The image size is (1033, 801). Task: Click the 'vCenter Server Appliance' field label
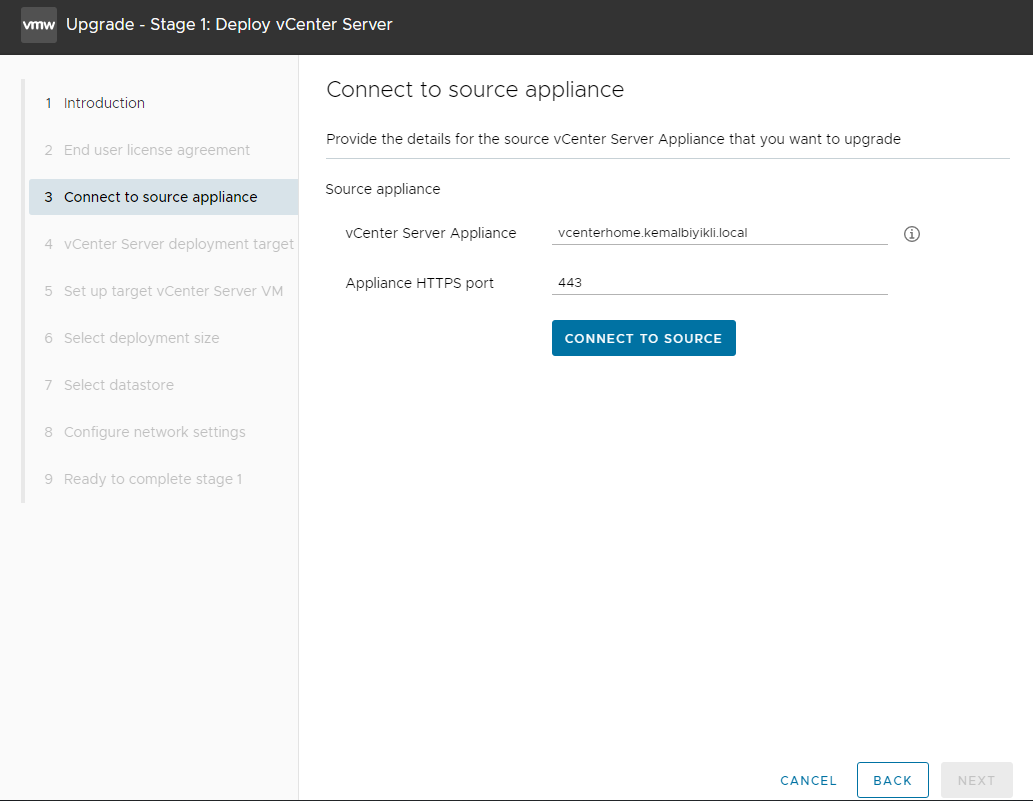coord(431,233)
